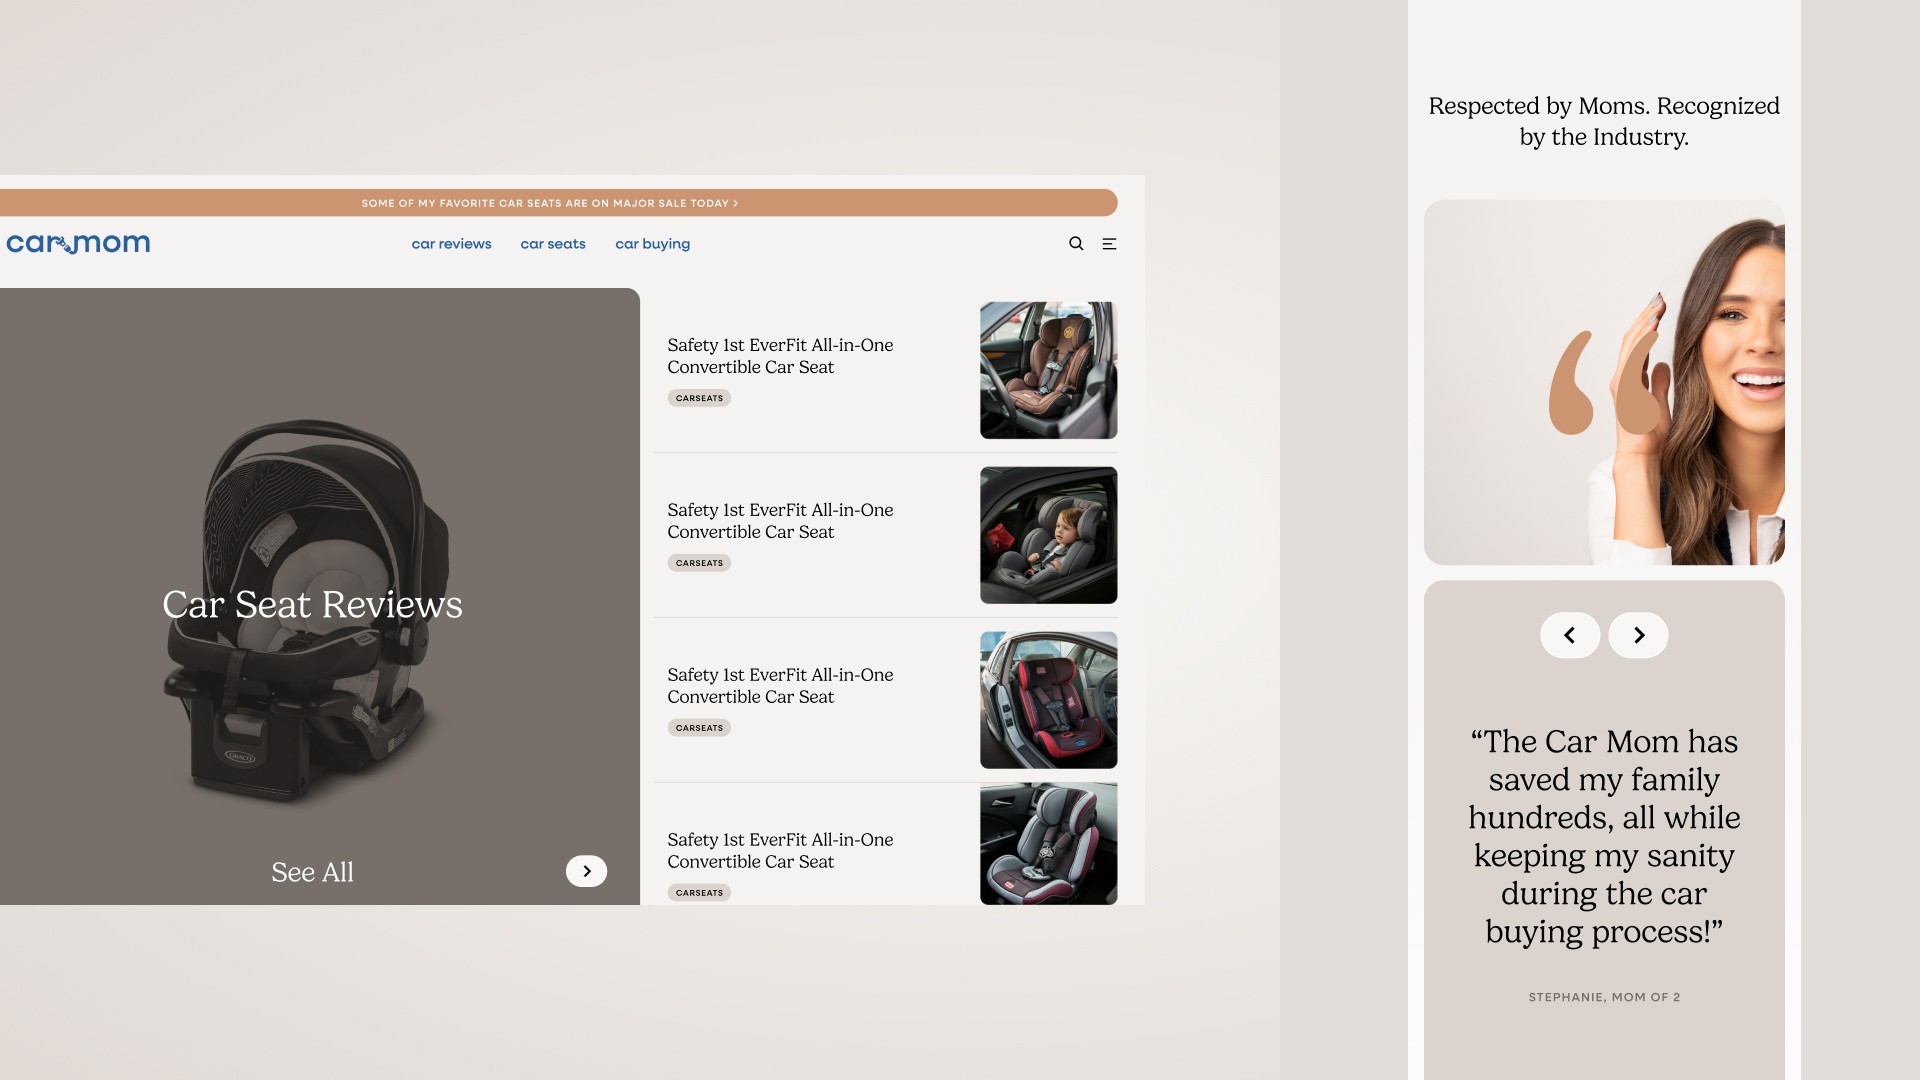The image size is (1920, 1080).
Task: Click the brown car seat thumbnail
Action: (1048, 370)
